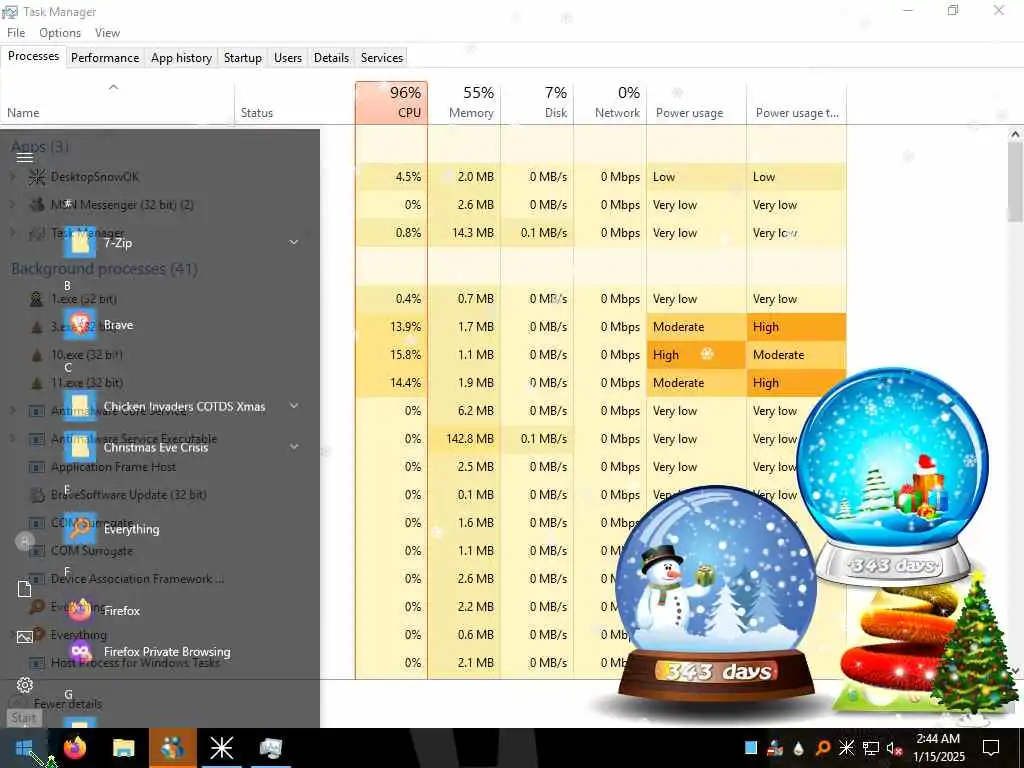The image size is (1024, 768).
Task: Select the 14.4% CPU cell
Action: point(391,383)
